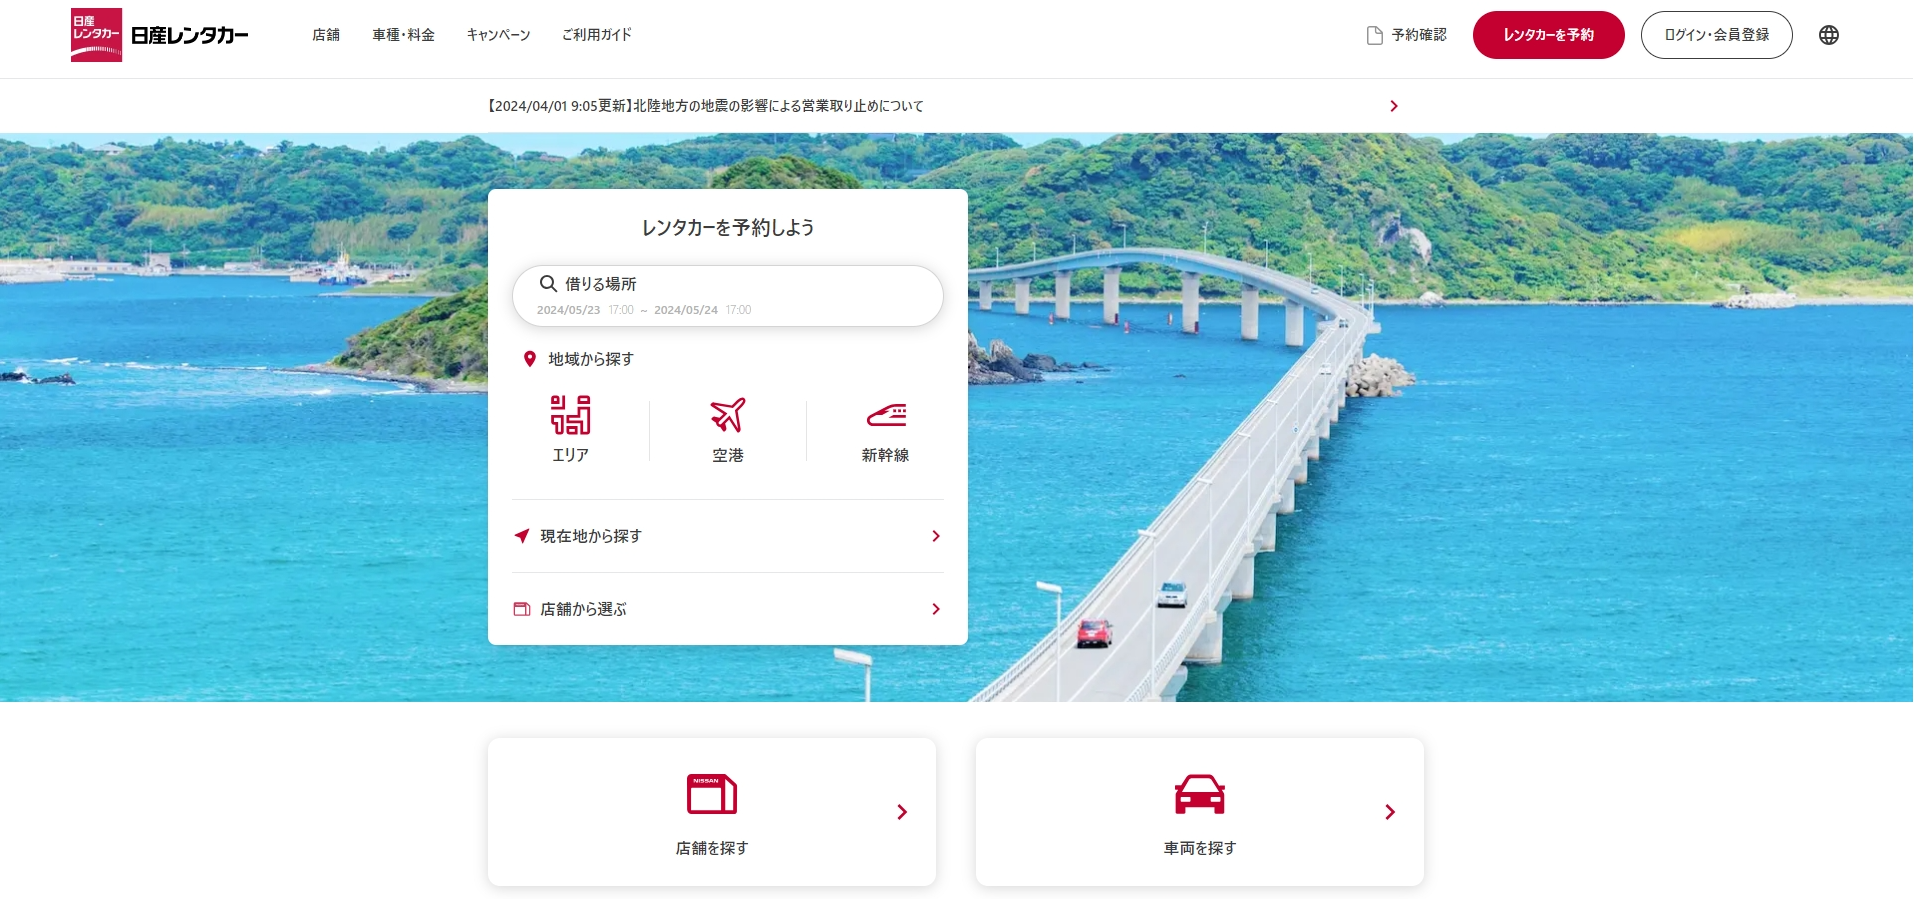Click the 予約確認 document icon

pyautogui.click(x=1374, y=35)
